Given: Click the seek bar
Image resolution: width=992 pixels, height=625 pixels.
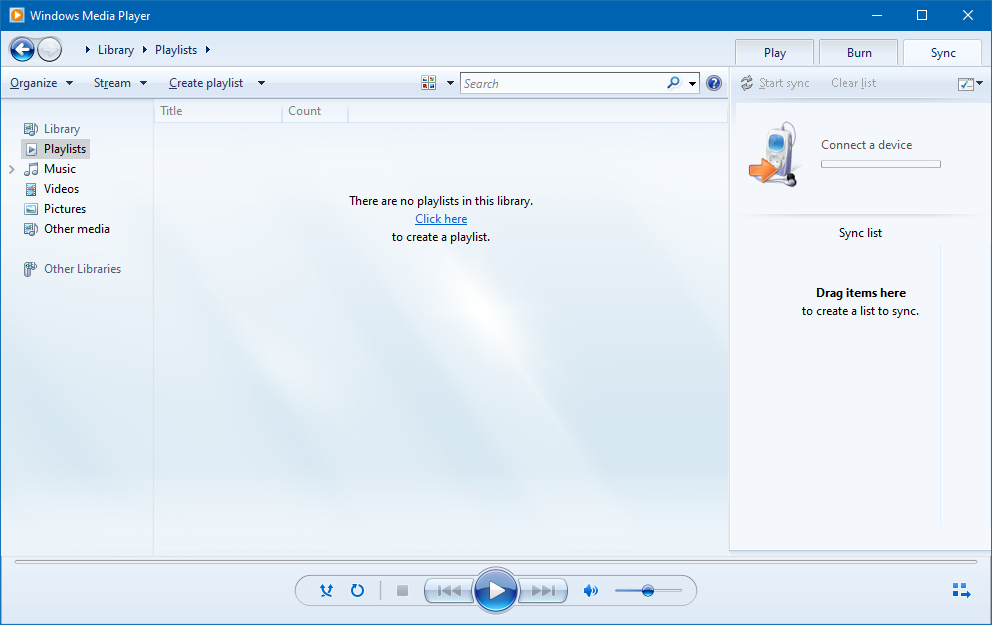Looking at the screenshot, I should 496,561.
